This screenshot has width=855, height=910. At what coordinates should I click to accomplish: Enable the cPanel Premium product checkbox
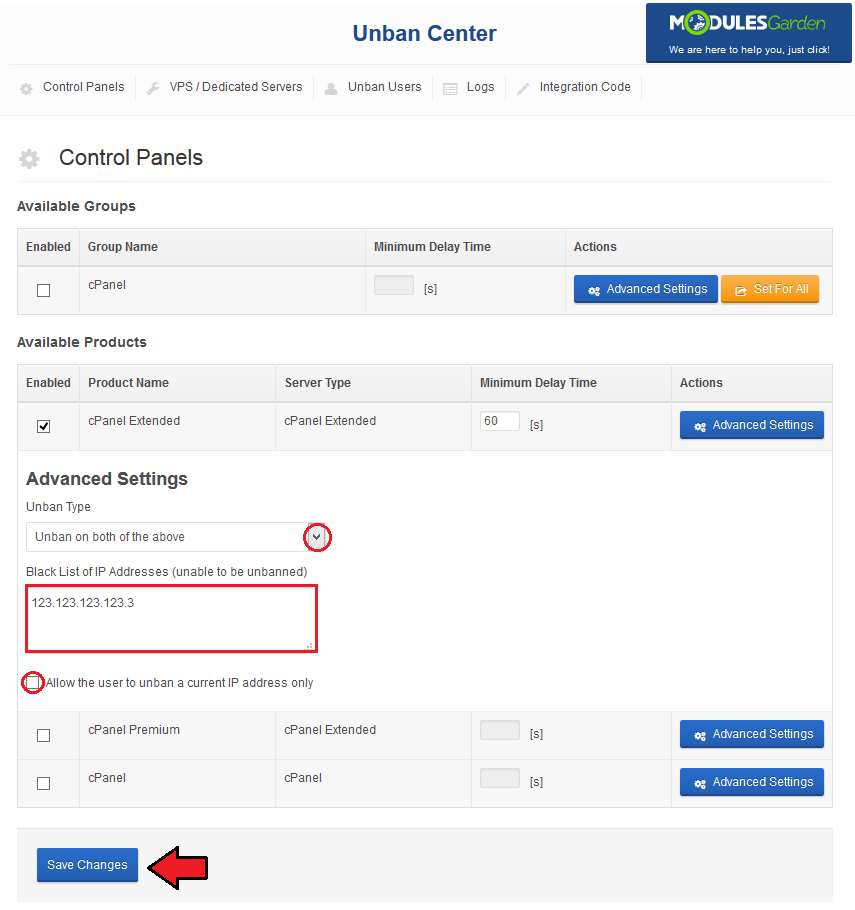pos(44,735)
